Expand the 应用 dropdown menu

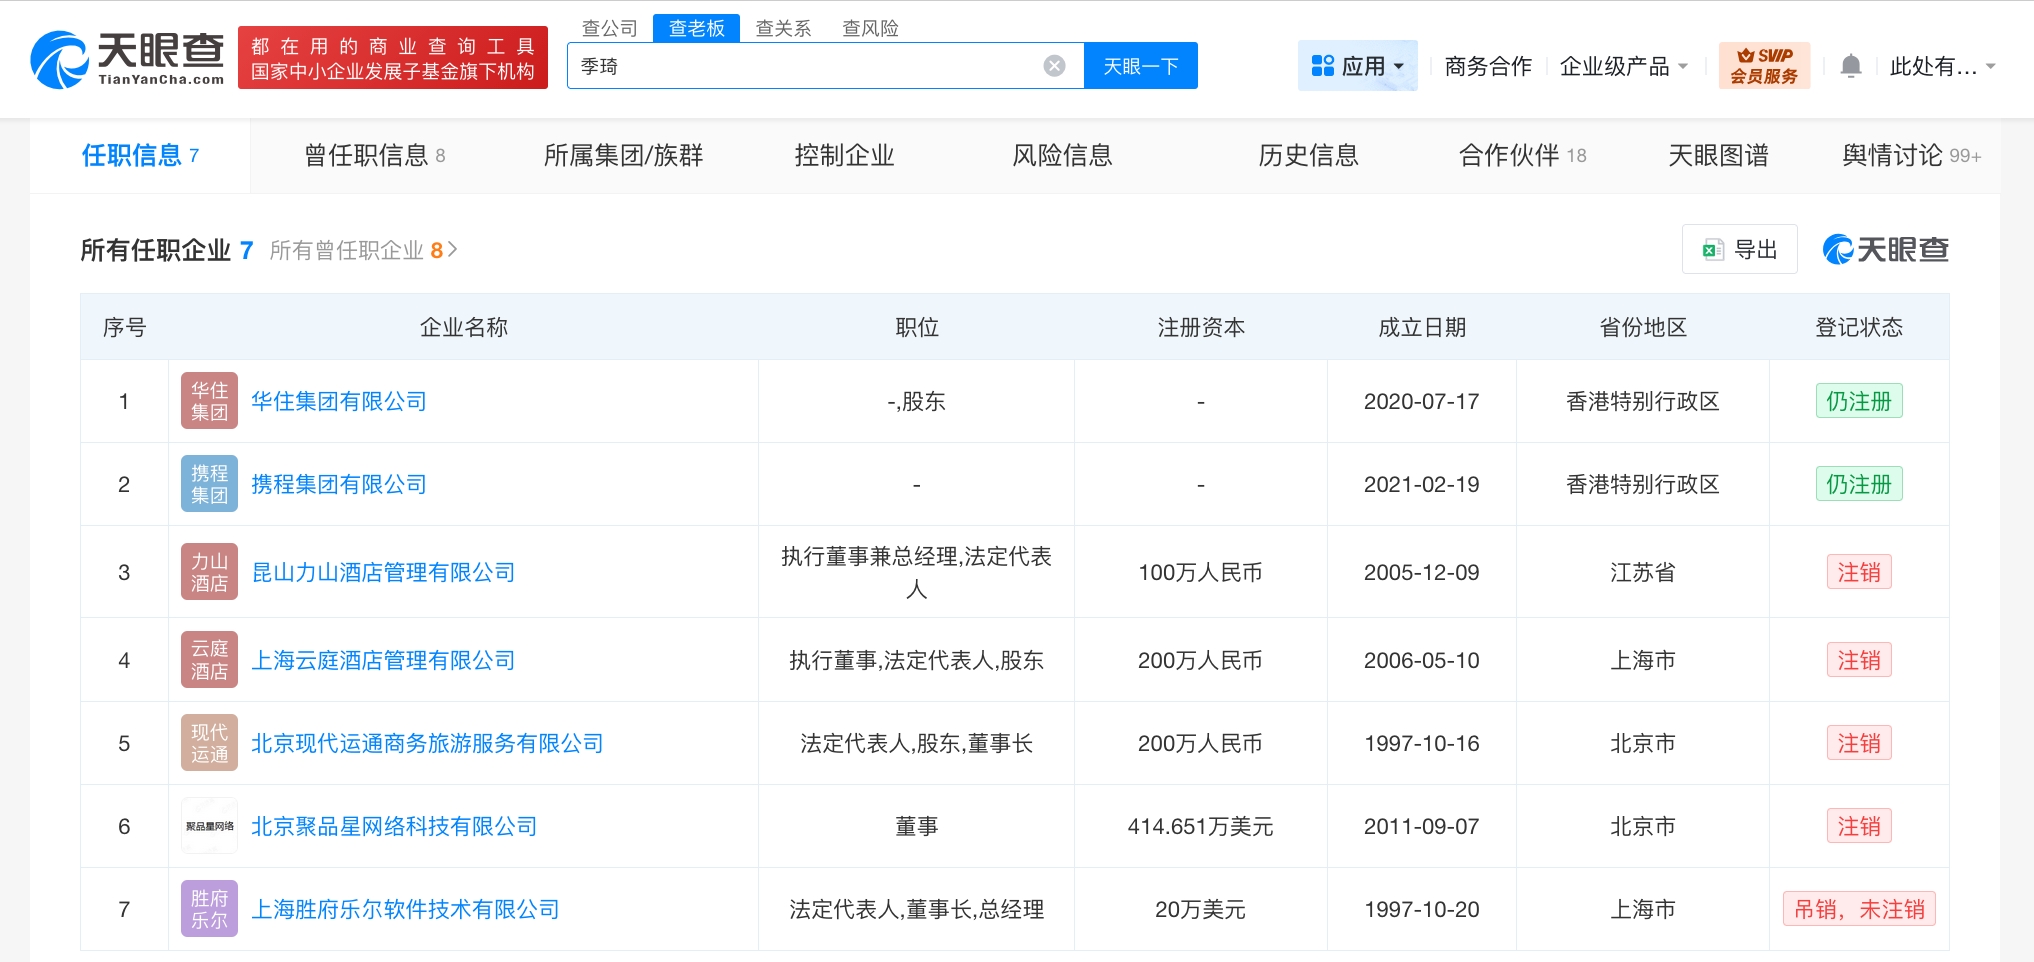coord(1357,66)
